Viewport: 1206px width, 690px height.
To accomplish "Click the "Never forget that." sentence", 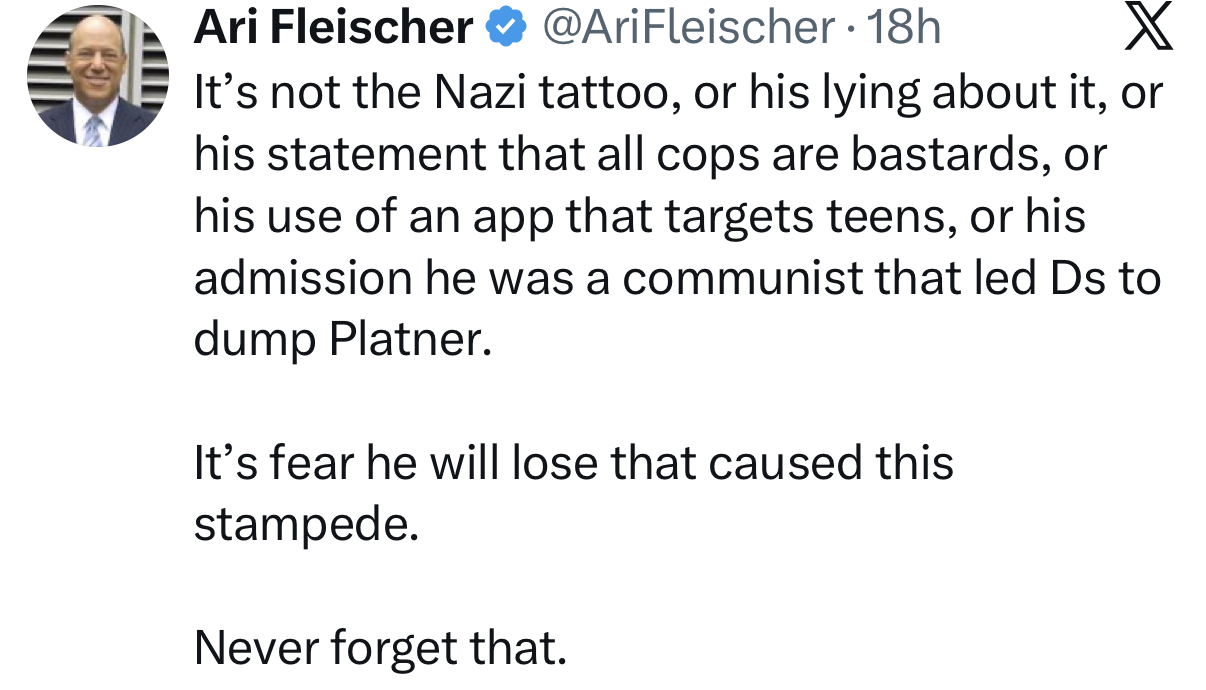I will 381,648.
